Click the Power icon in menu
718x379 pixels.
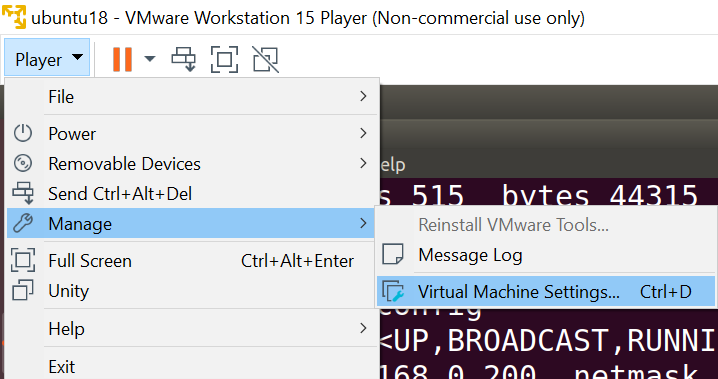coord(22,134)
